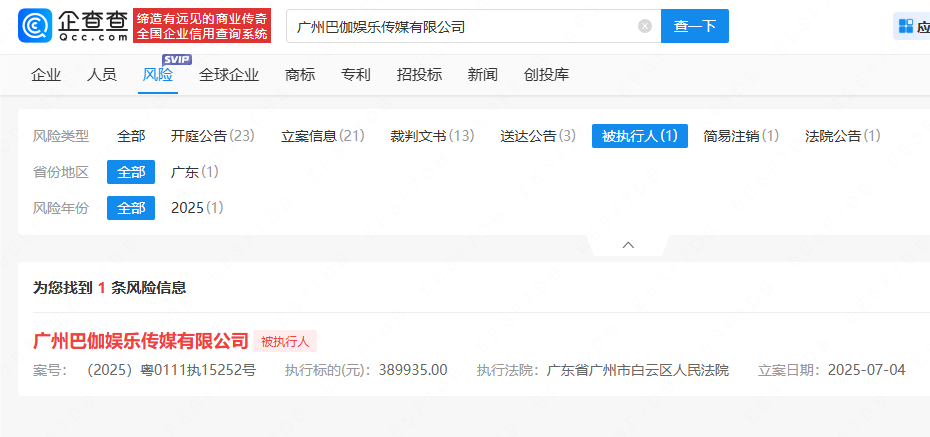
Task: Open the 商标 tab
Action: click(x=300, y=75)
